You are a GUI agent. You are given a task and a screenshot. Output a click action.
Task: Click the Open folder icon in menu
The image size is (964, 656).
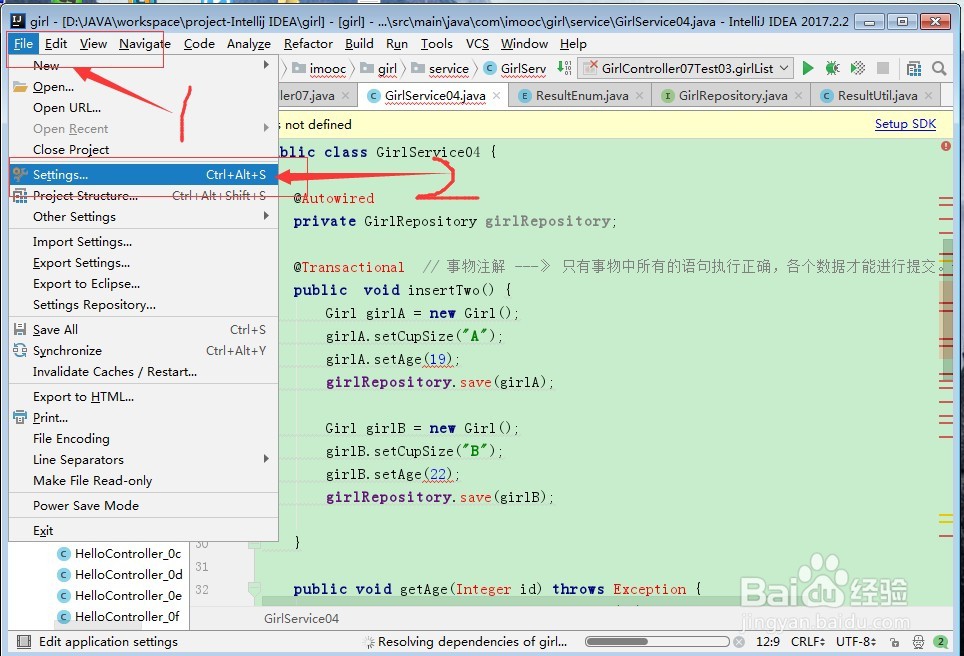coord(20,87)
